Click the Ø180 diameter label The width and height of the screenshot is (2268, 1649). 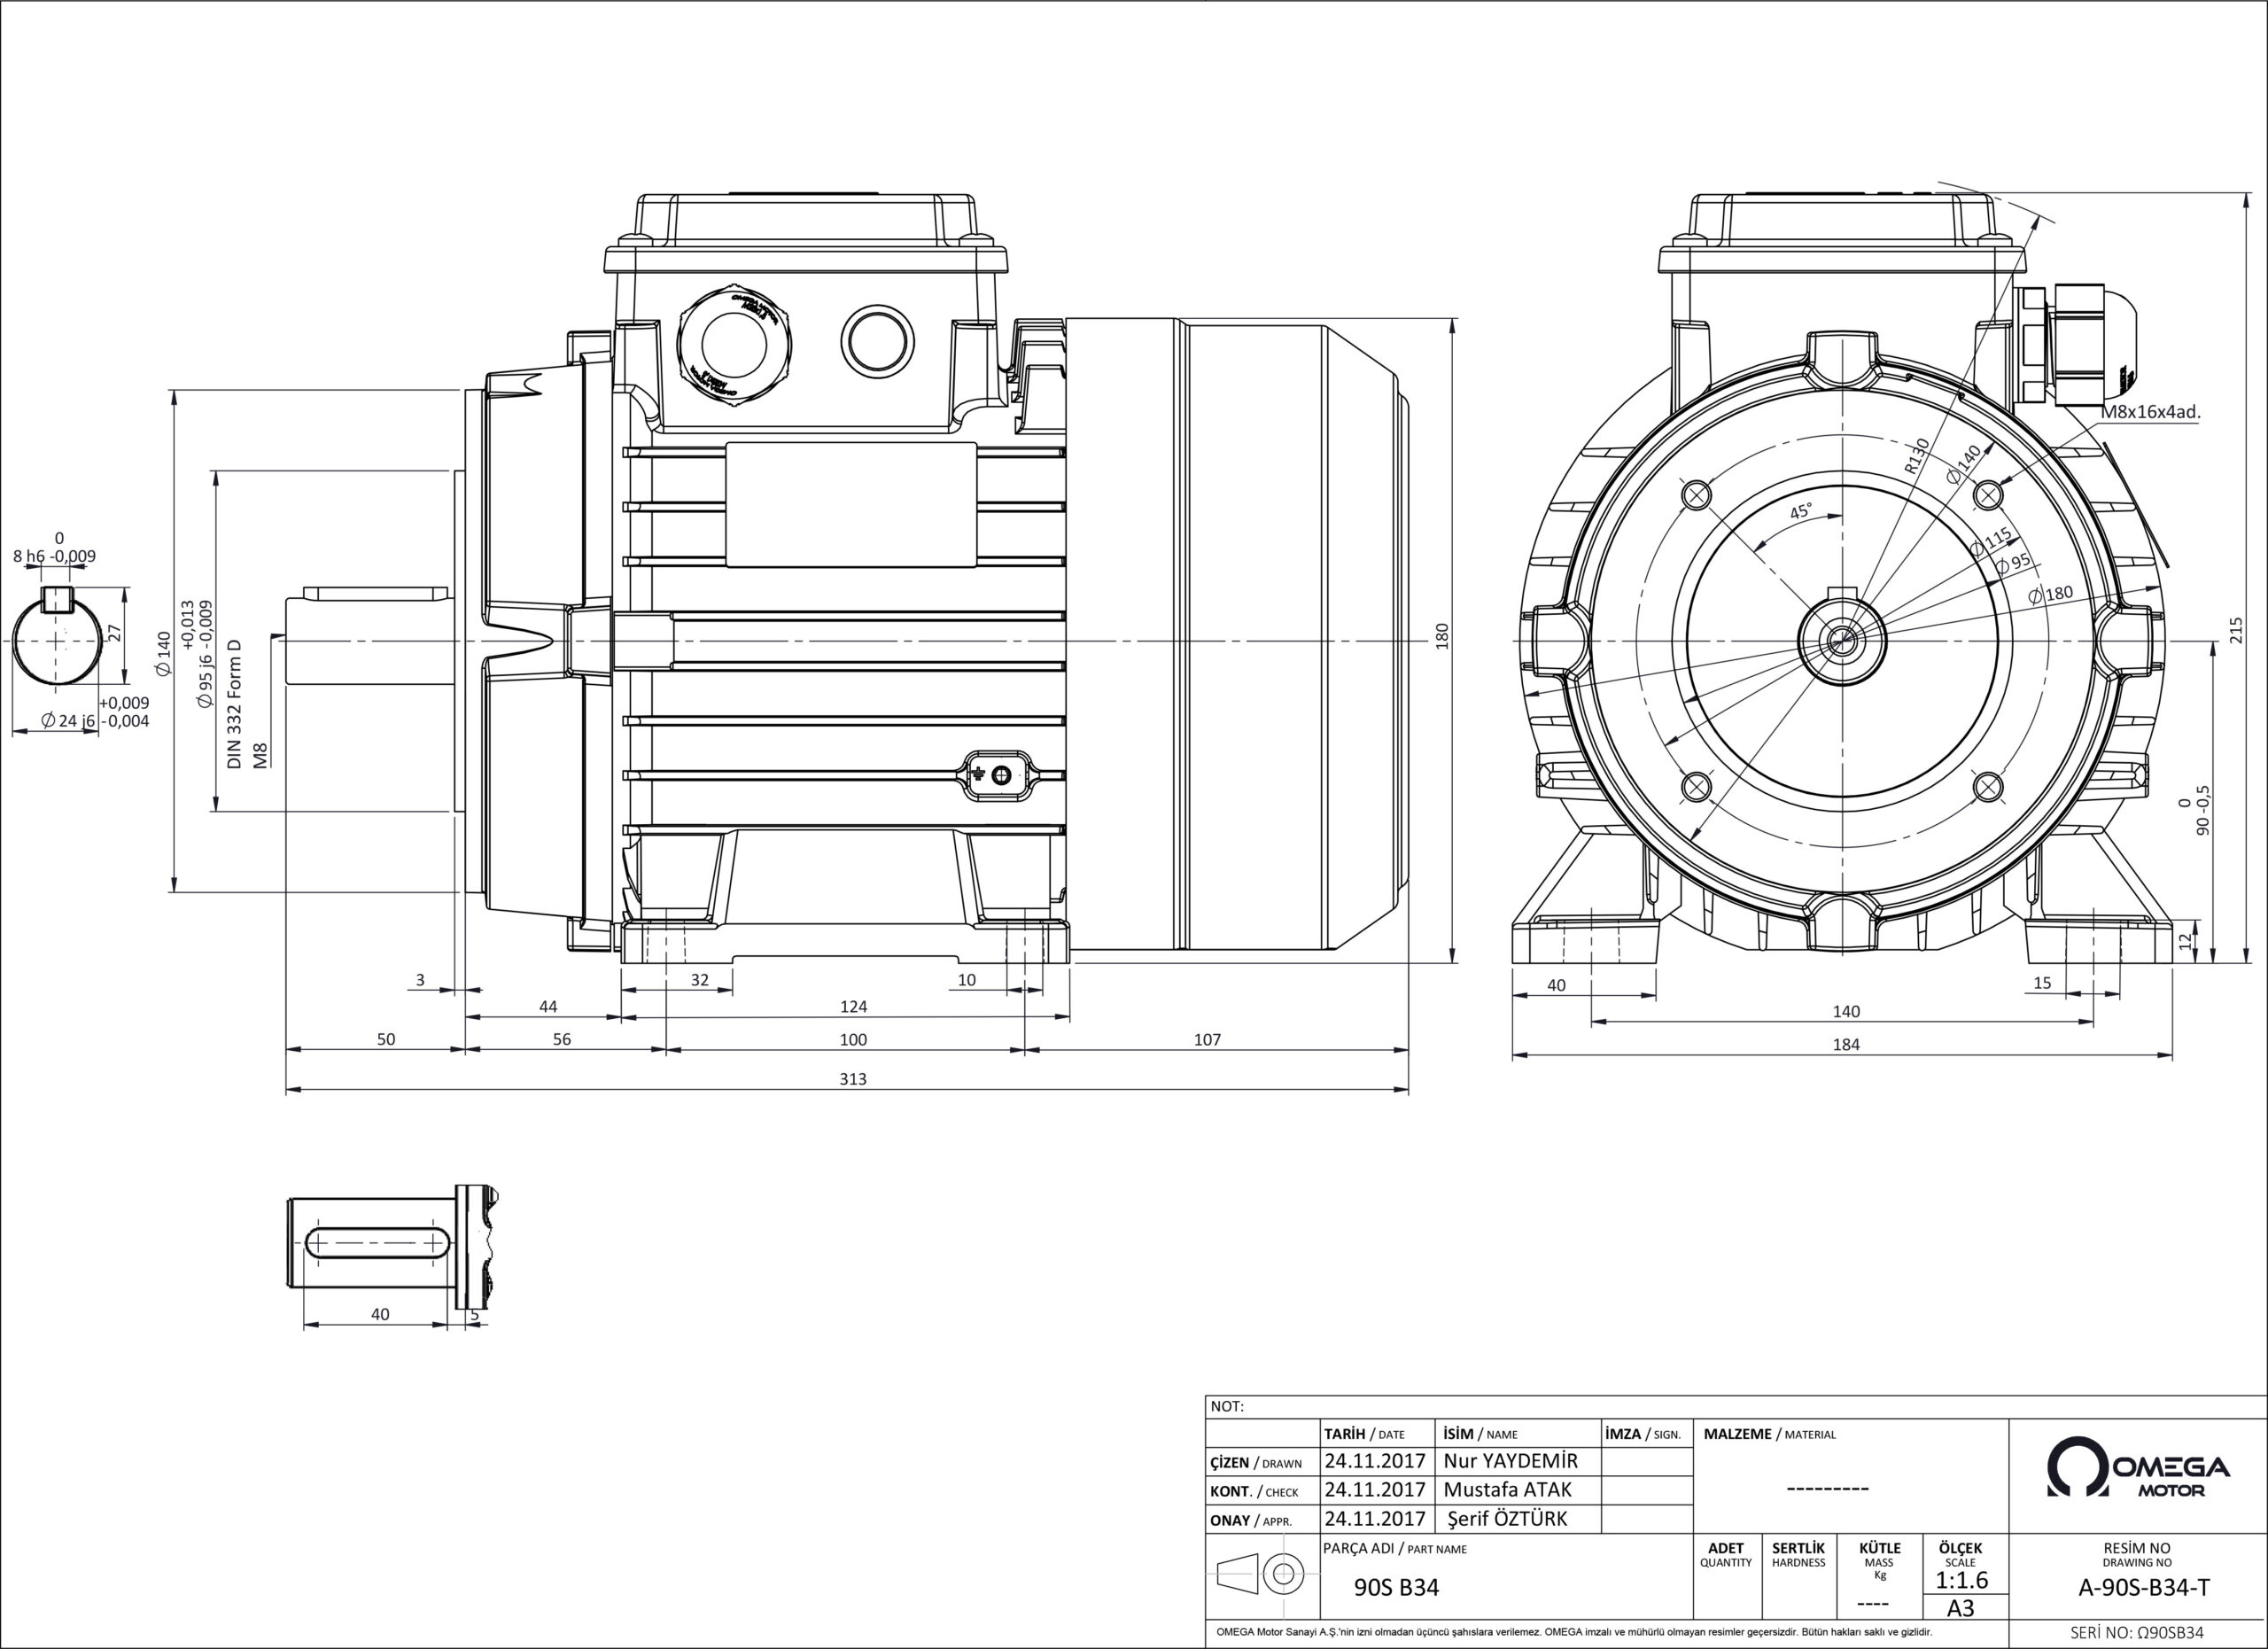2051,594
